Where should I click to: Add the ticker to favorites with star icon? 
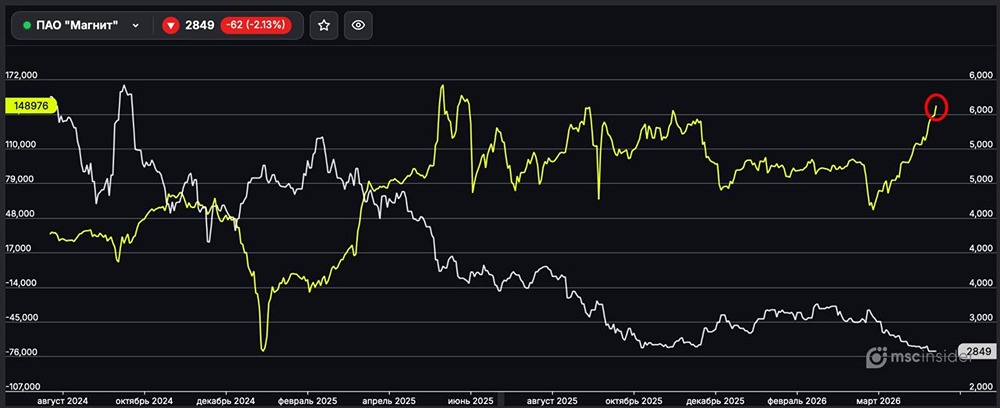click(324, 26)
